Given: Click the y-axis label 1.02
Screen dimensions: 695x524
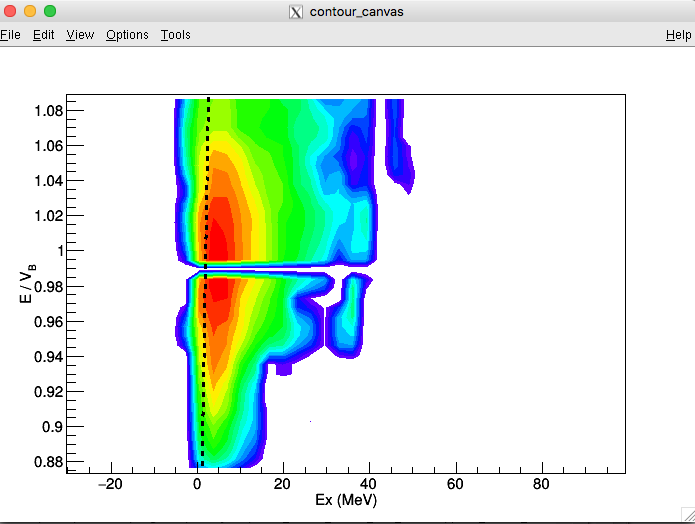Looking at the screenshot, I should point(49,216).
